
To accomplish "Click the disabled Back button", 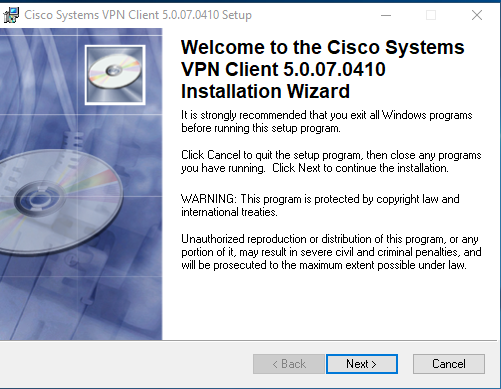I will (289, 364).
